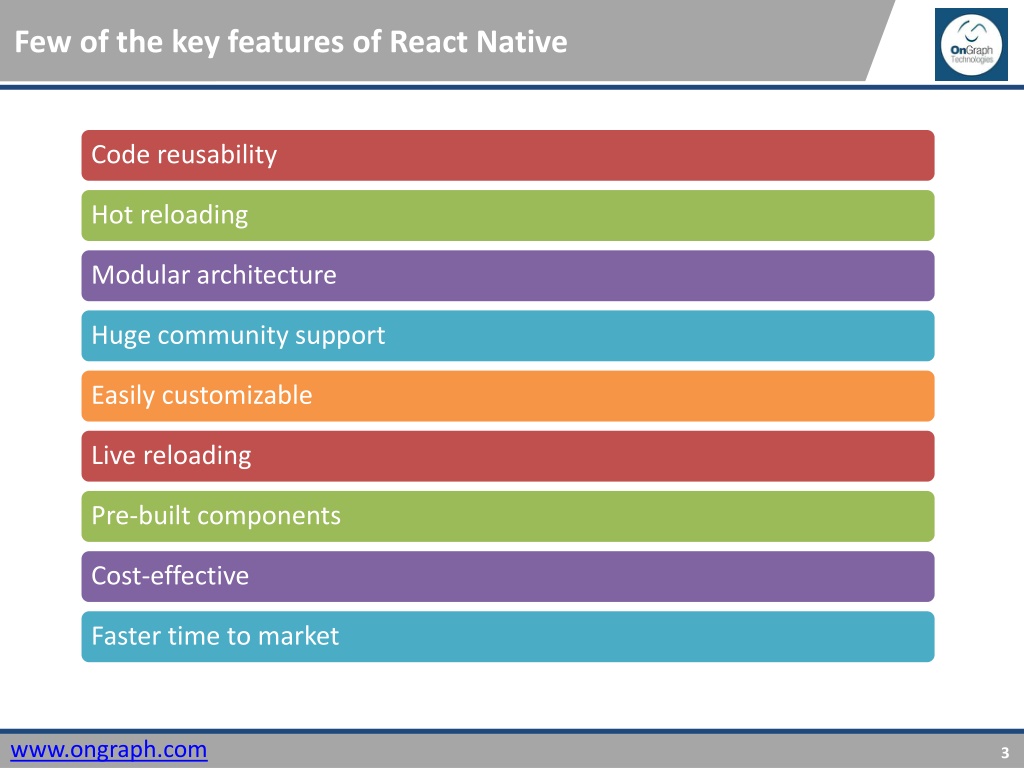Select the Faster time to market bar
This screenshot has width=1024, height=768.
(x=508, y=637)
